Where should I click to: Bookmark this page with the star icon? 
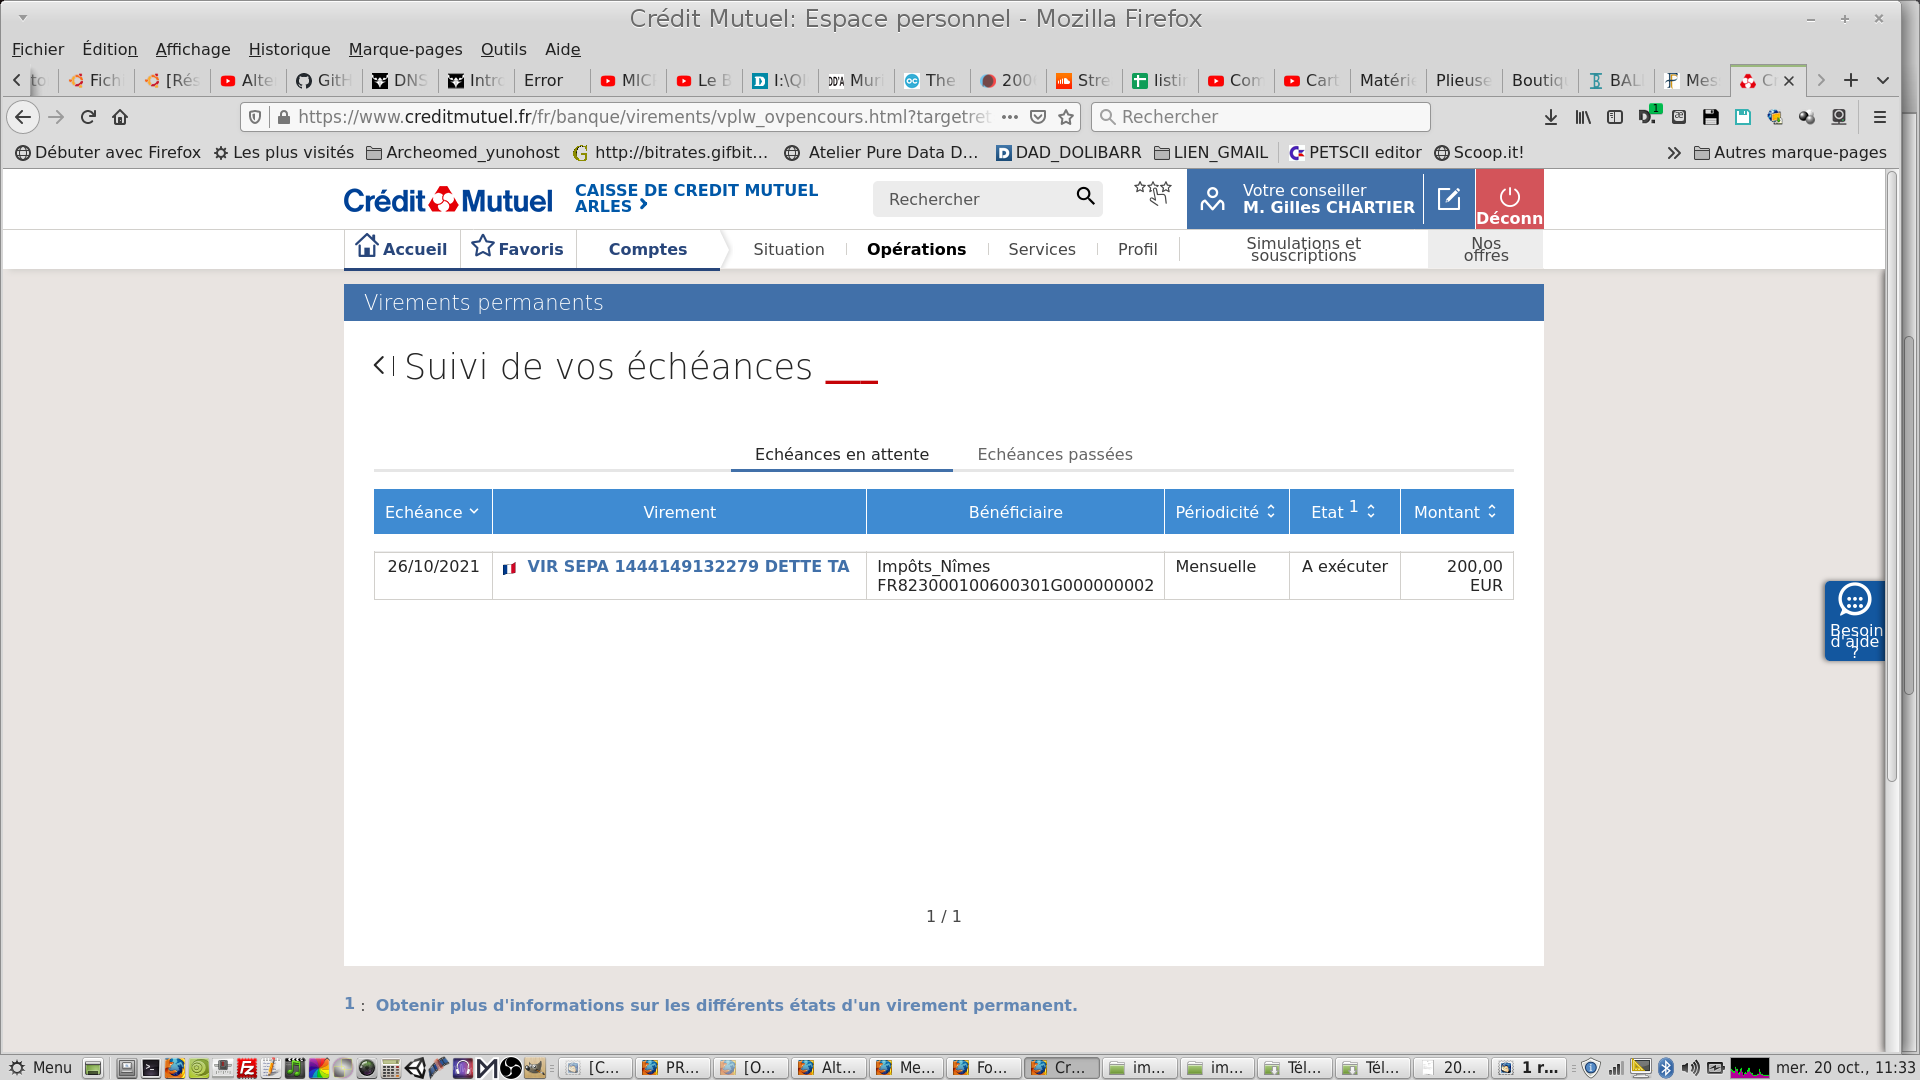tap(1066, 117)
